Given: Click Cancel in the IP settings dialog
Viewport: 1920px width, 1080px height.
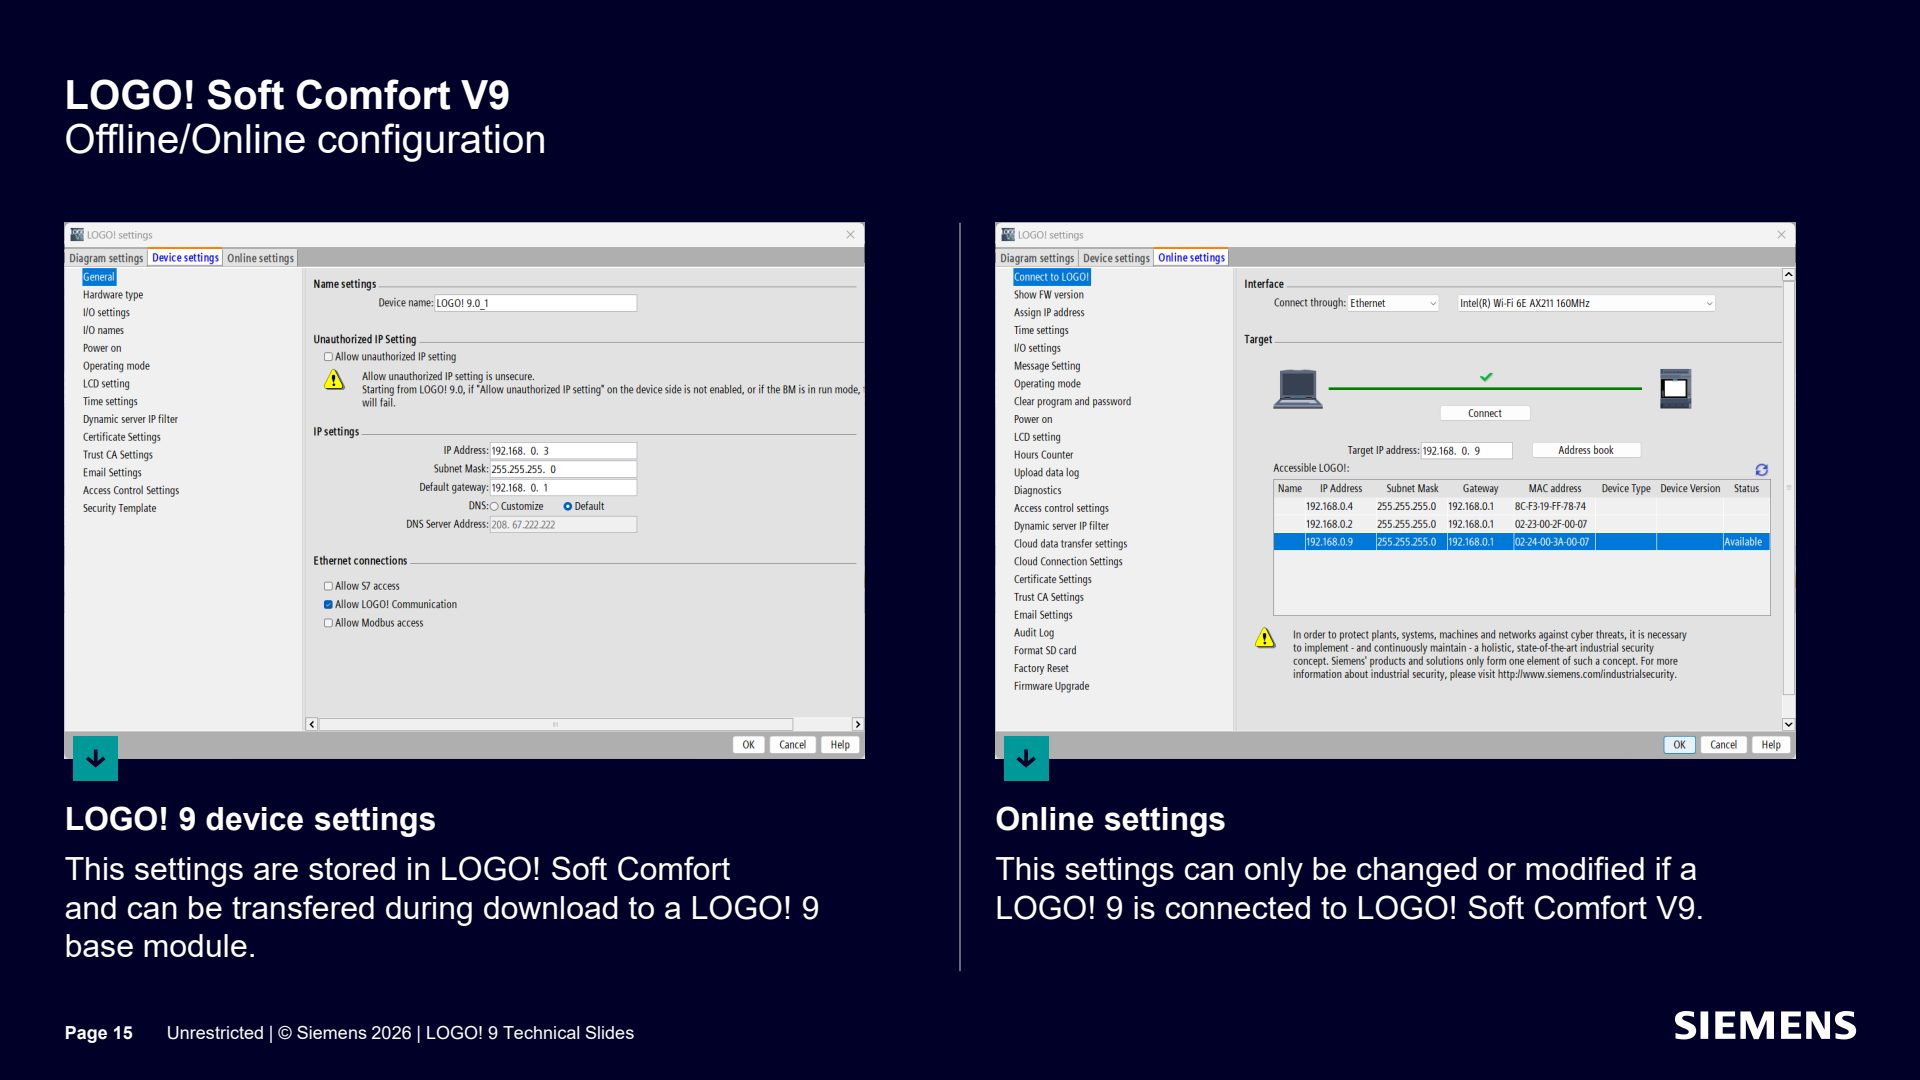Looking at the screenshot, I should (x=792, y=745).
